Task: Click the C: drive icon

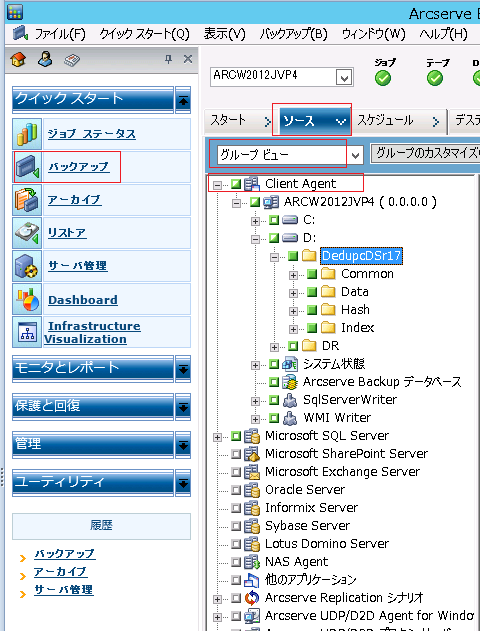Action: click(290, 220)
